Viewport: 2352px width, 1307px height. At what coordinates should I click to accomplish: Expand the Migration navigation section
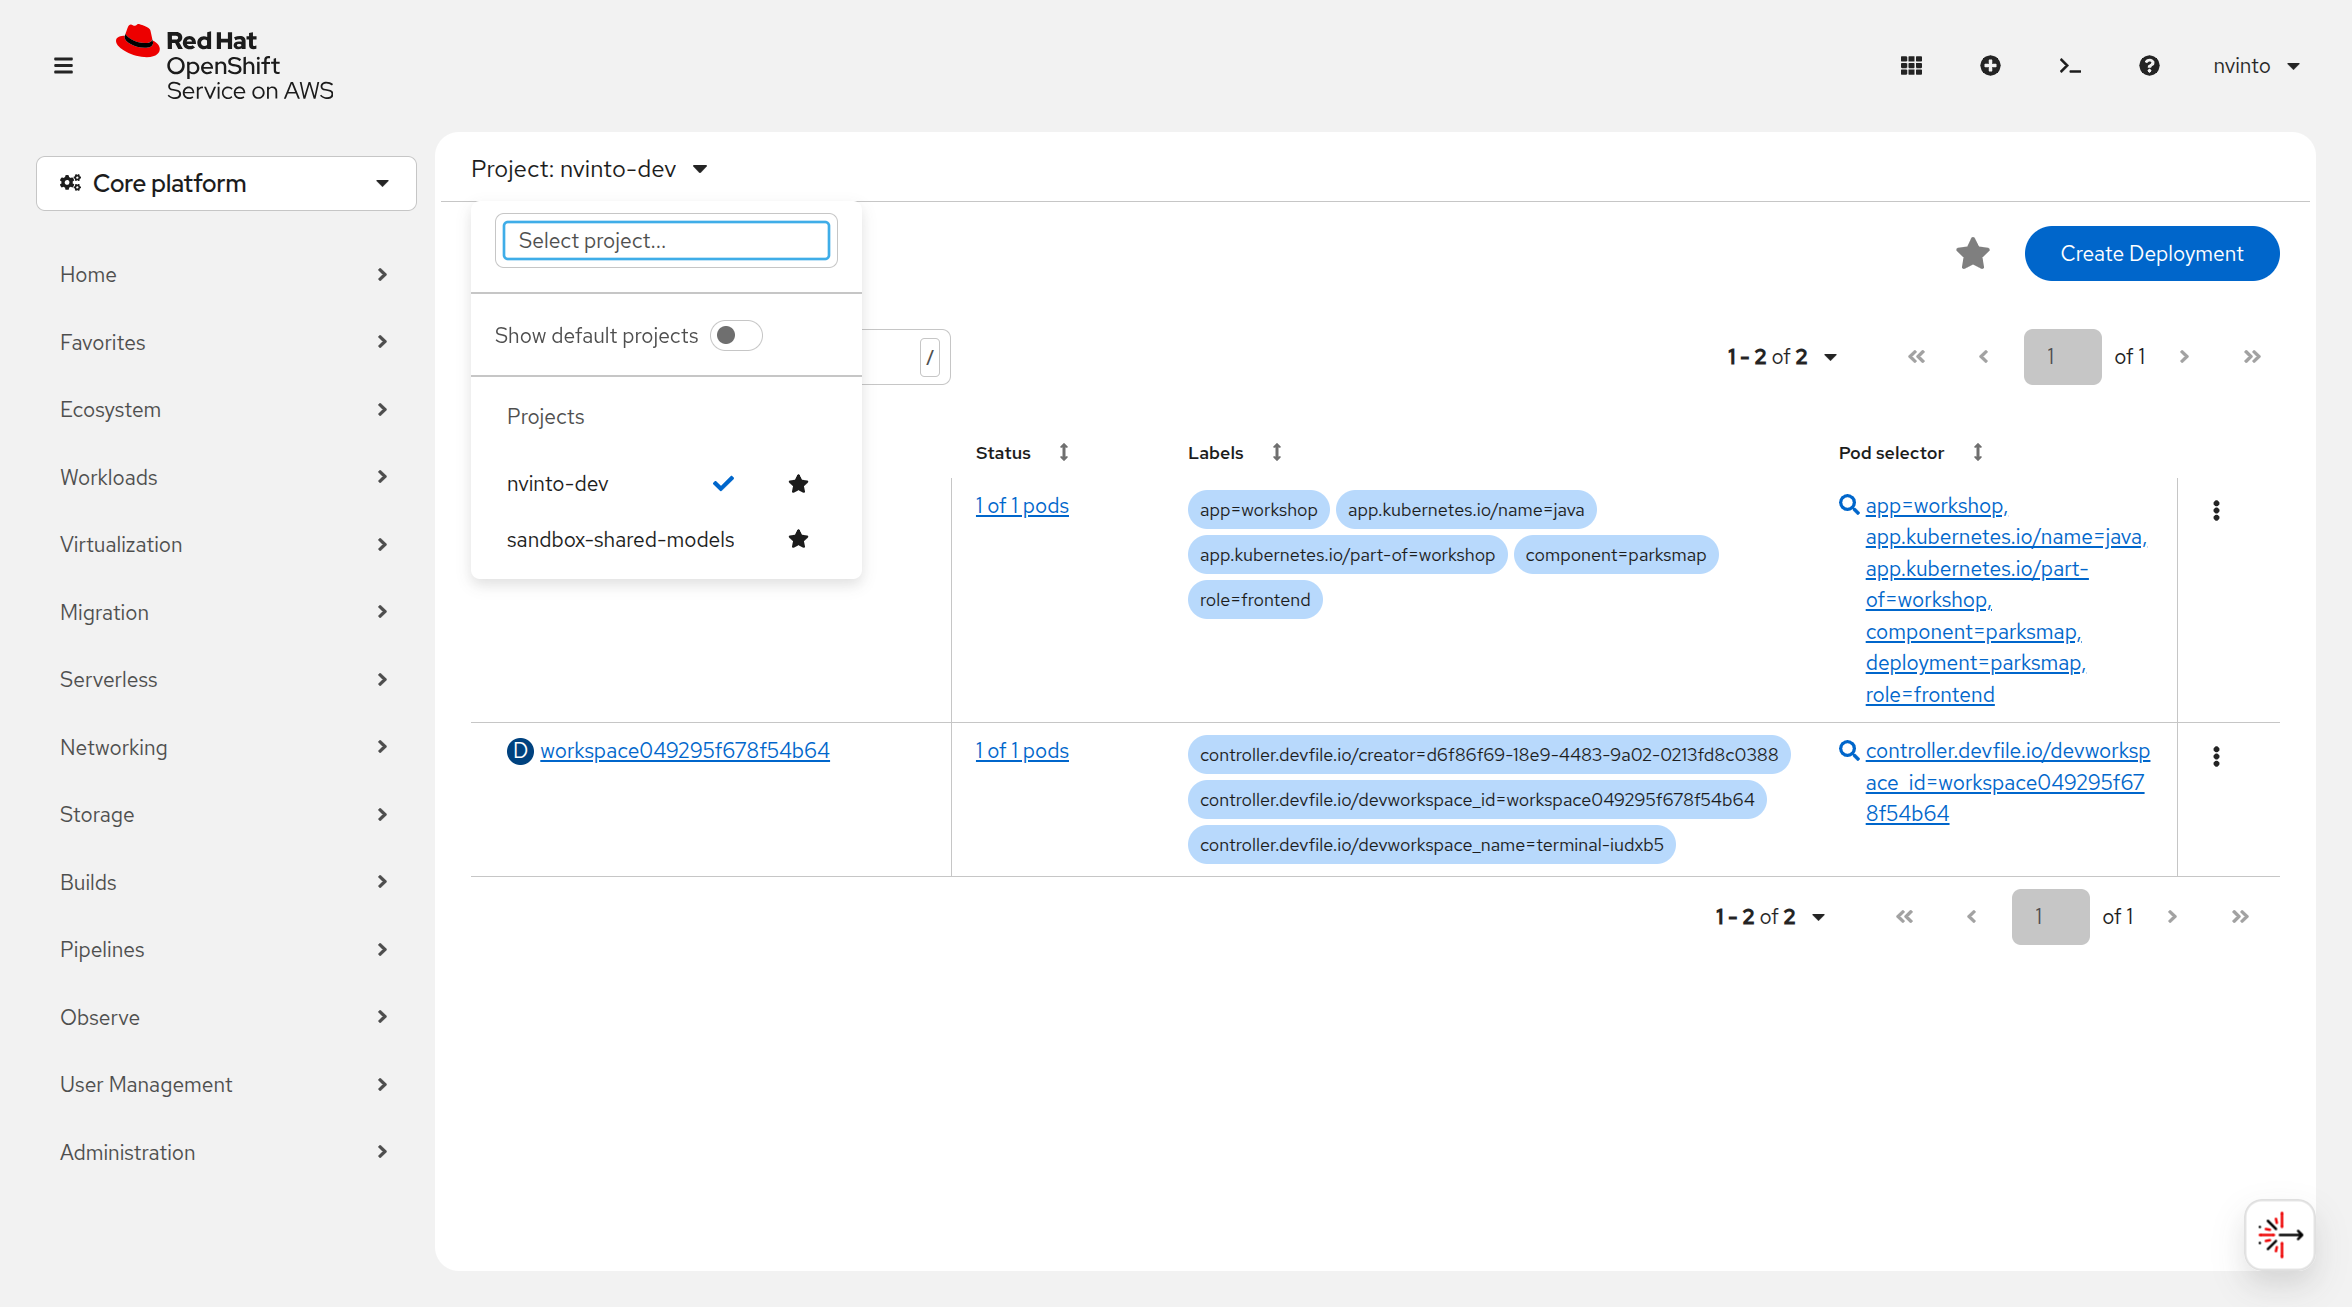[225, 613]
